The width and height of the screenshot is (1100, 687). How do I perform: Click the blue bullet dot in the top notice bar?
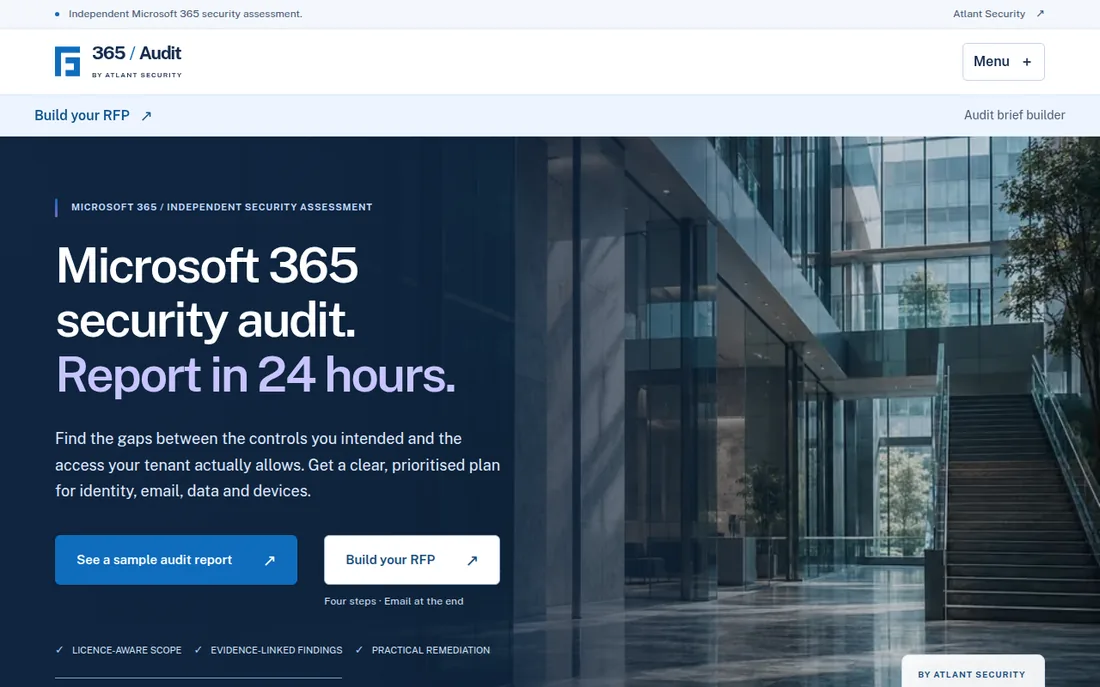58,14
